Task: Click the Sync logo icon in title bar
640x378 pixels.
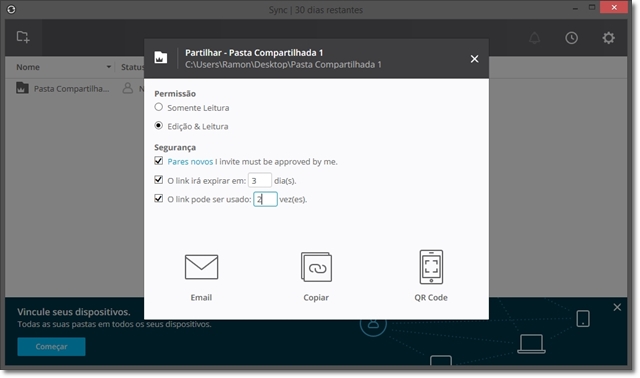Action: pyautogui.click(x=11, y=9)
